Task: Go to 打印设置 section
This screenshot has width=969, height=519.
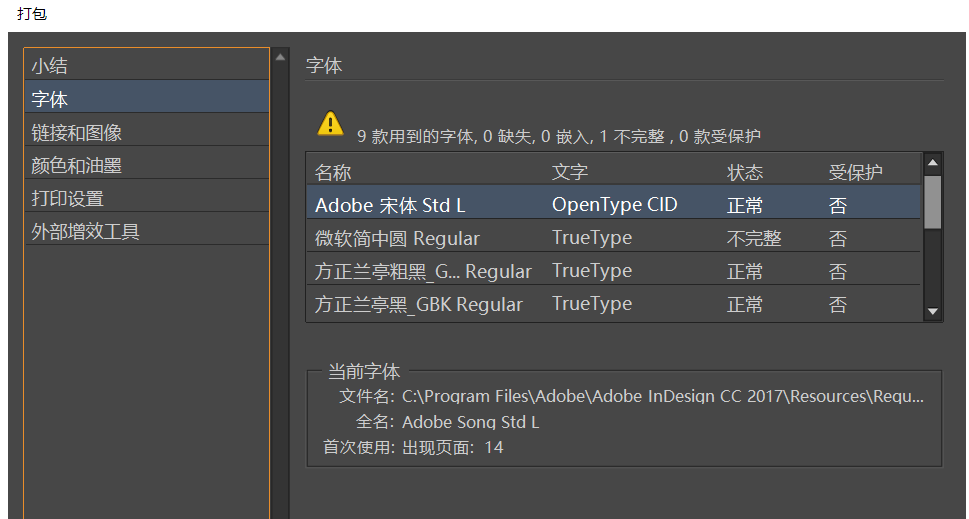Action: 68,198
